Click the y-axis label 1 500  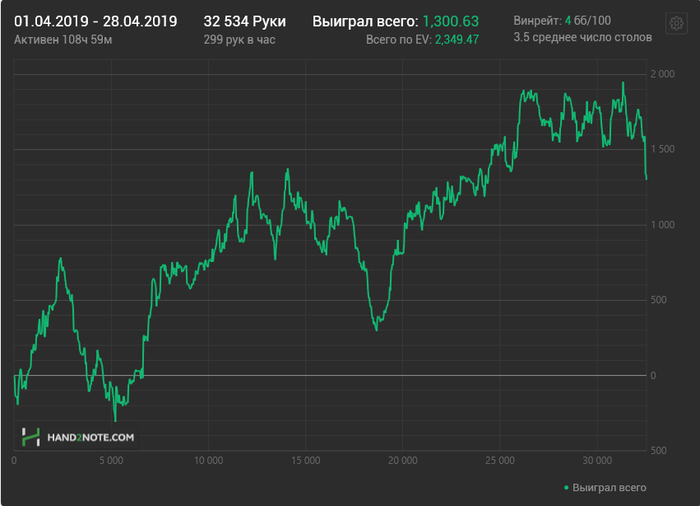[662, 149]
